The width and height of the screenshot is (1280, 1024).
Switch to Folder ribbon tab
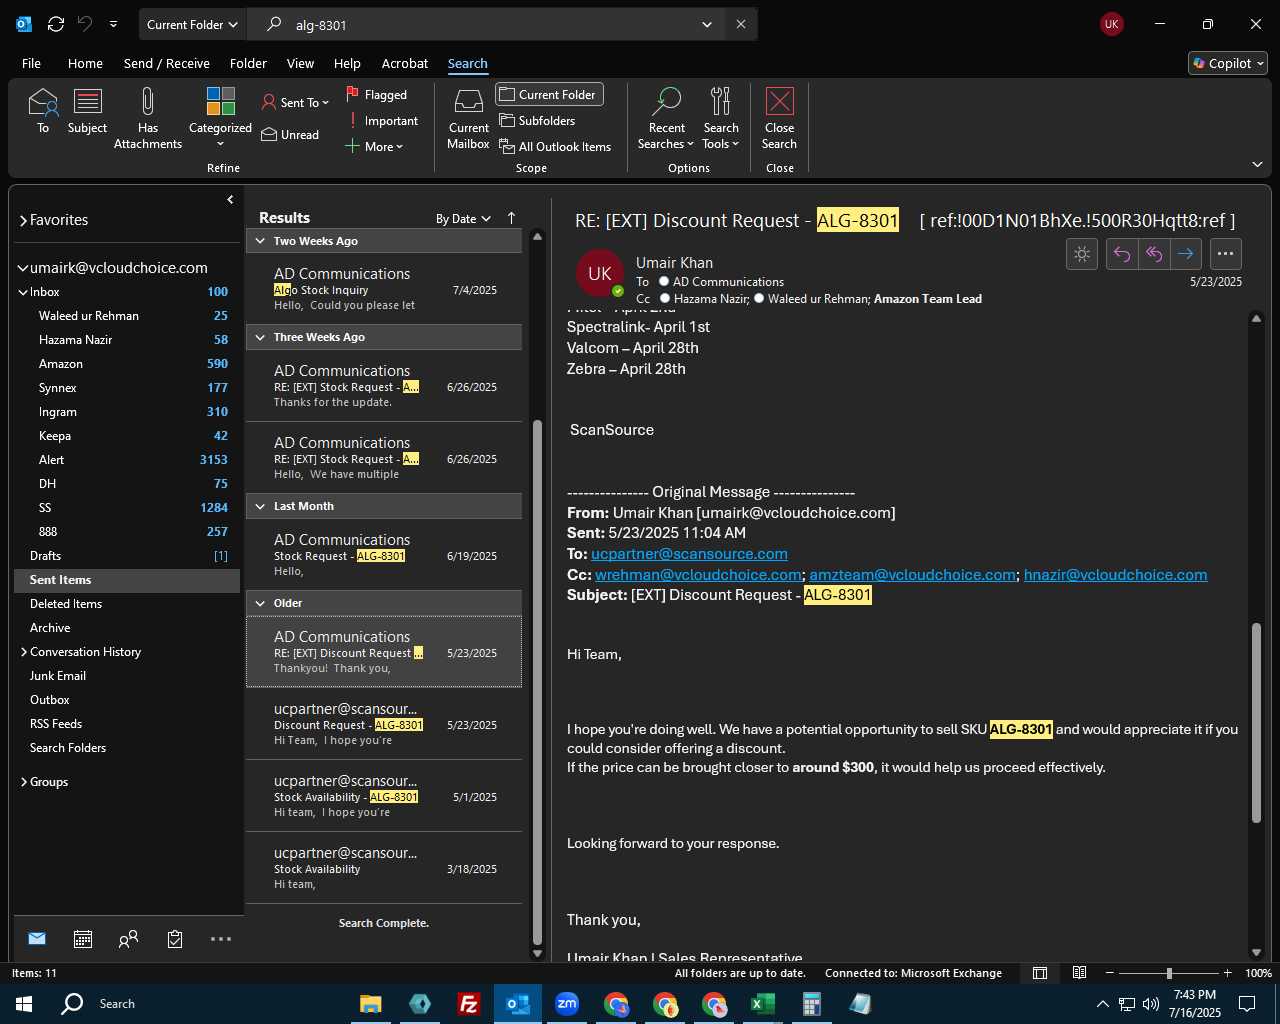pyautogui.click(x=248, y=63)
